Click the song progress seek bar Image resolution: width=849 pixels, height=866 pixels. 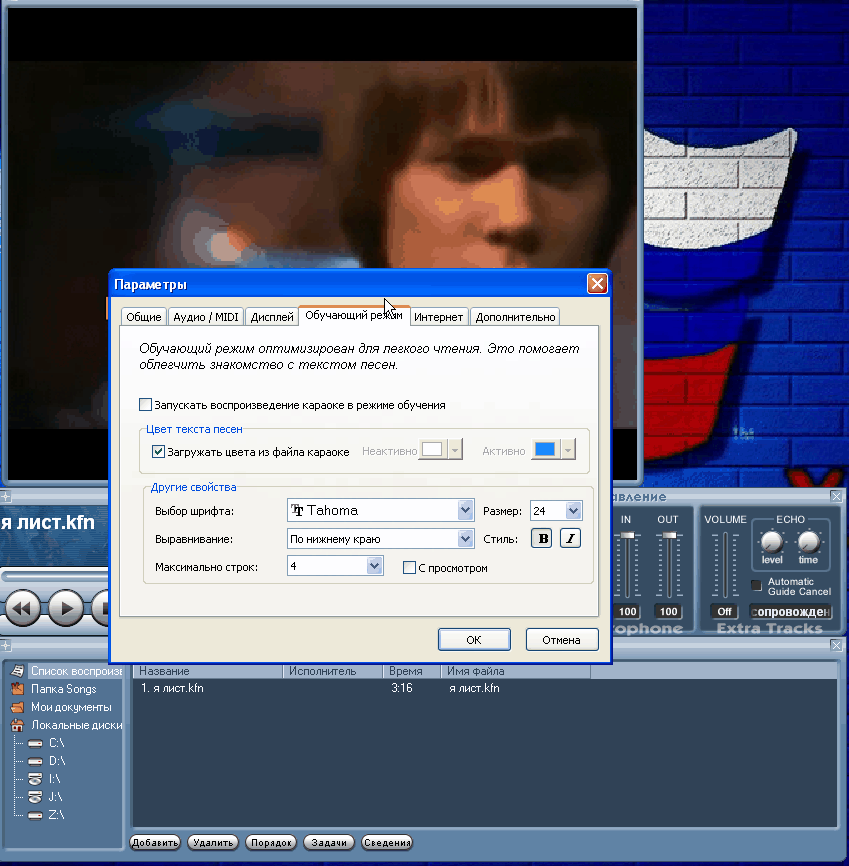[55, 576]
